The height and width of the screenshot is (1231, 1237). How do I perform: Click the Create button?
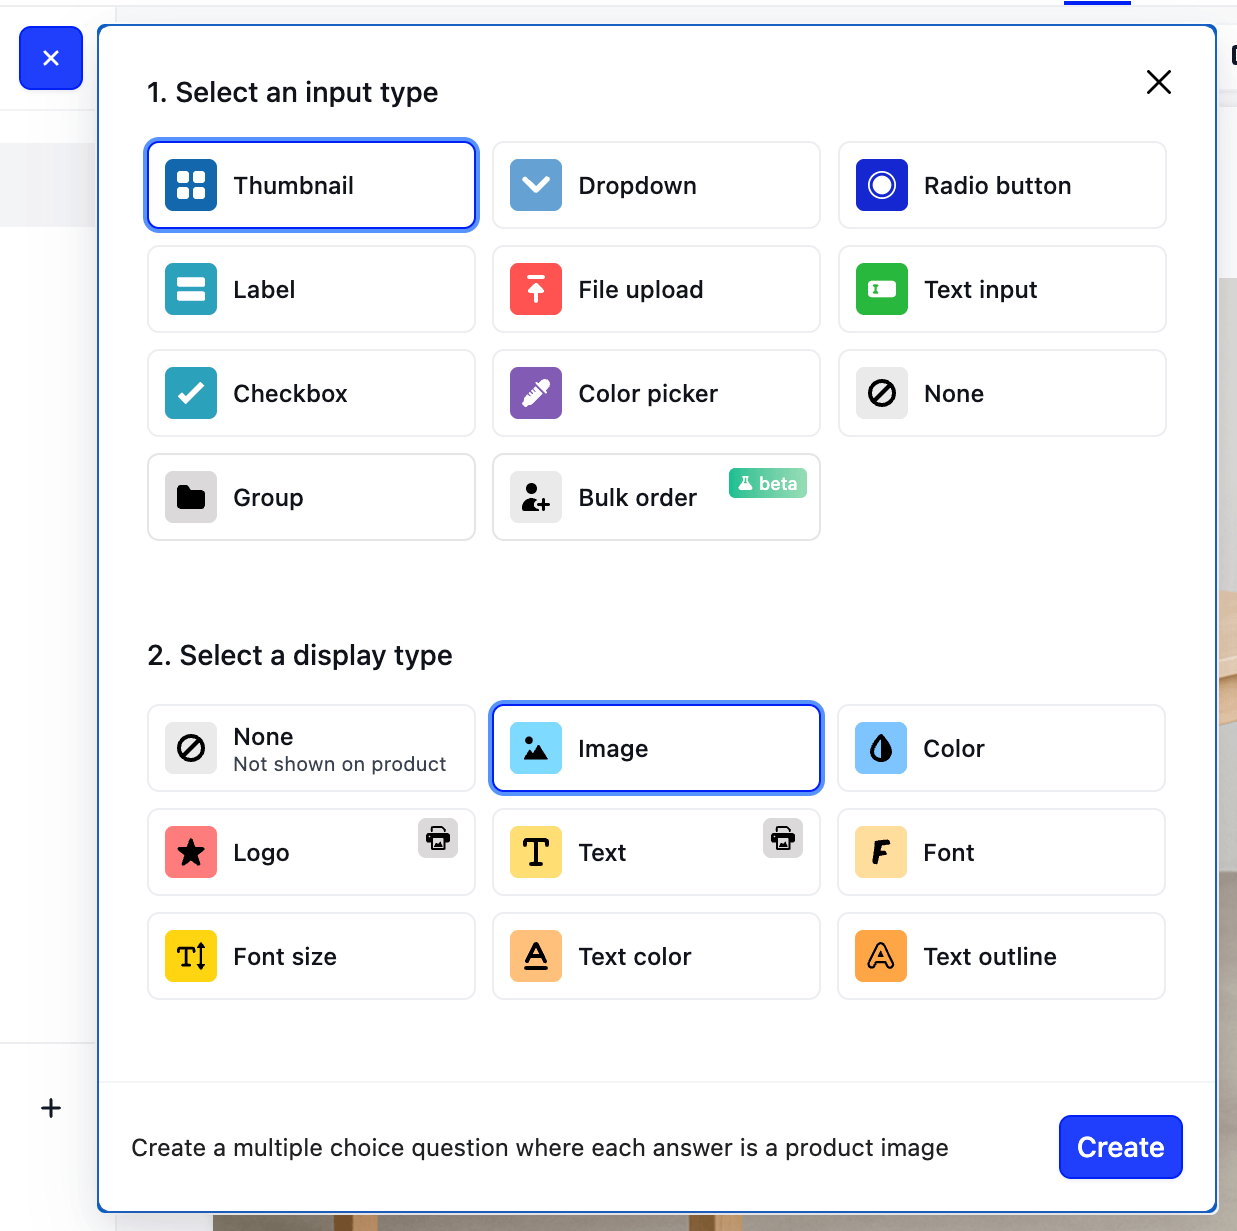(1120, 1147)
